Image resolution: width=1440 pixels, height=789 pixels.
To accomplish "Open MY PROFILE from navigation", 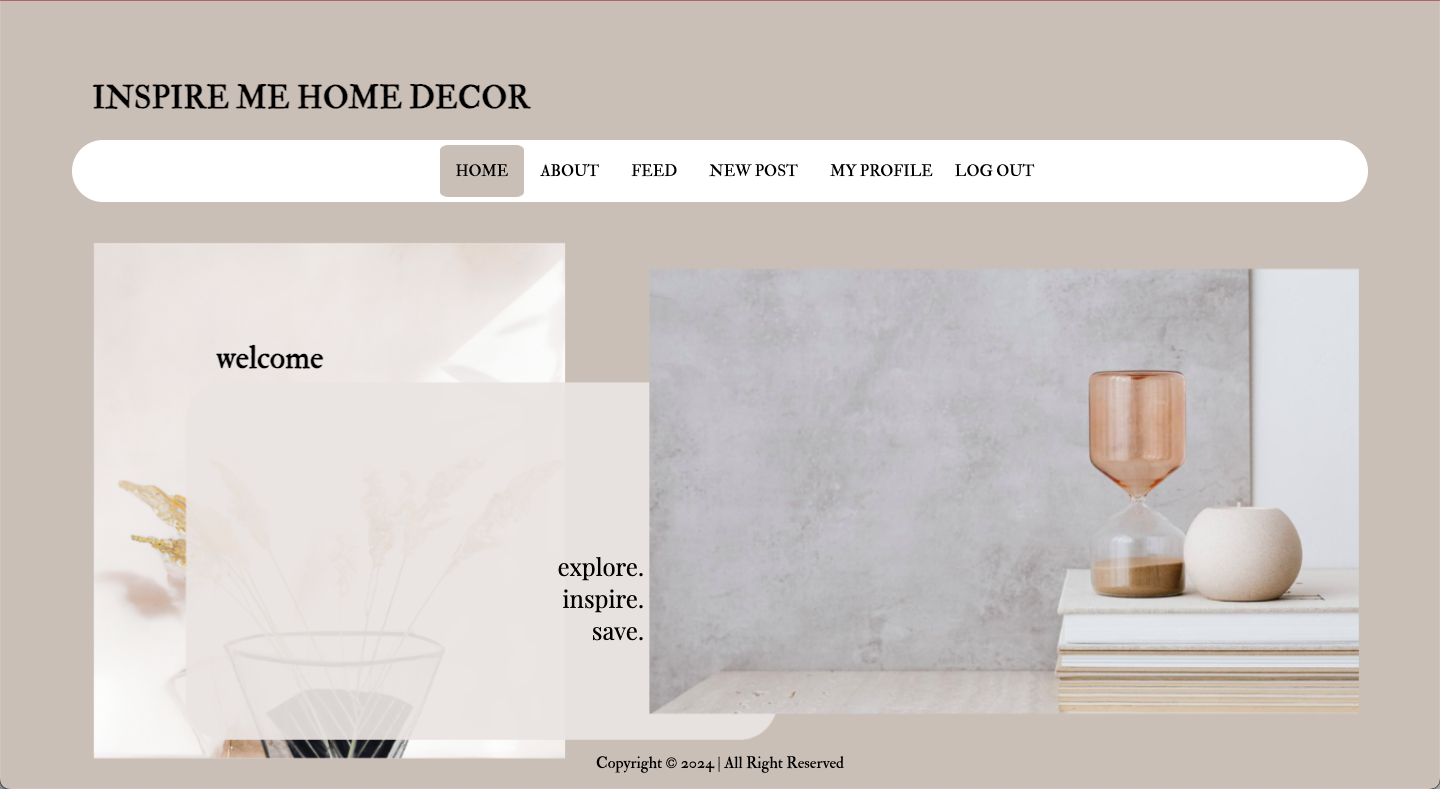I will 881,171.
